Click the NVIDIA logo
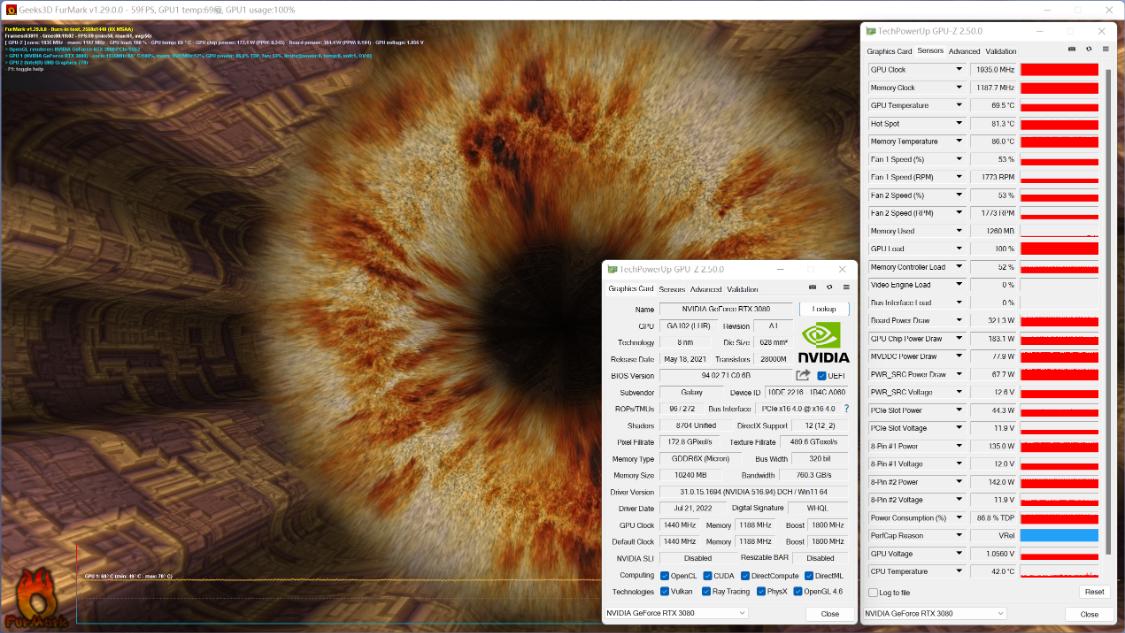1125x633 pixels. pos(823,343)
